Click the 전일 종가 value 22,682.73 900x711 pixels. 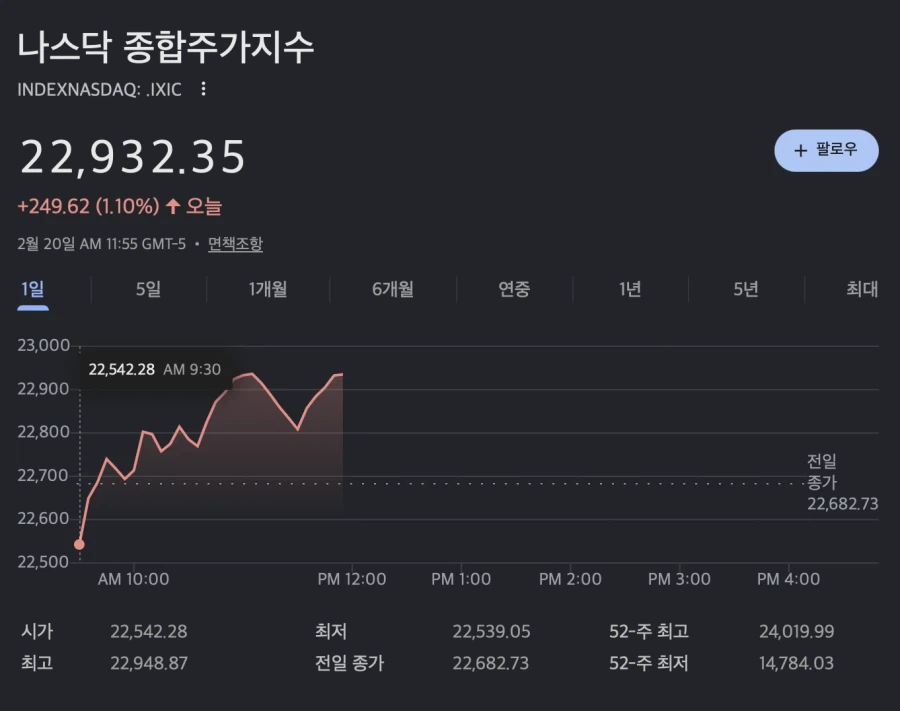pos(492,663)
